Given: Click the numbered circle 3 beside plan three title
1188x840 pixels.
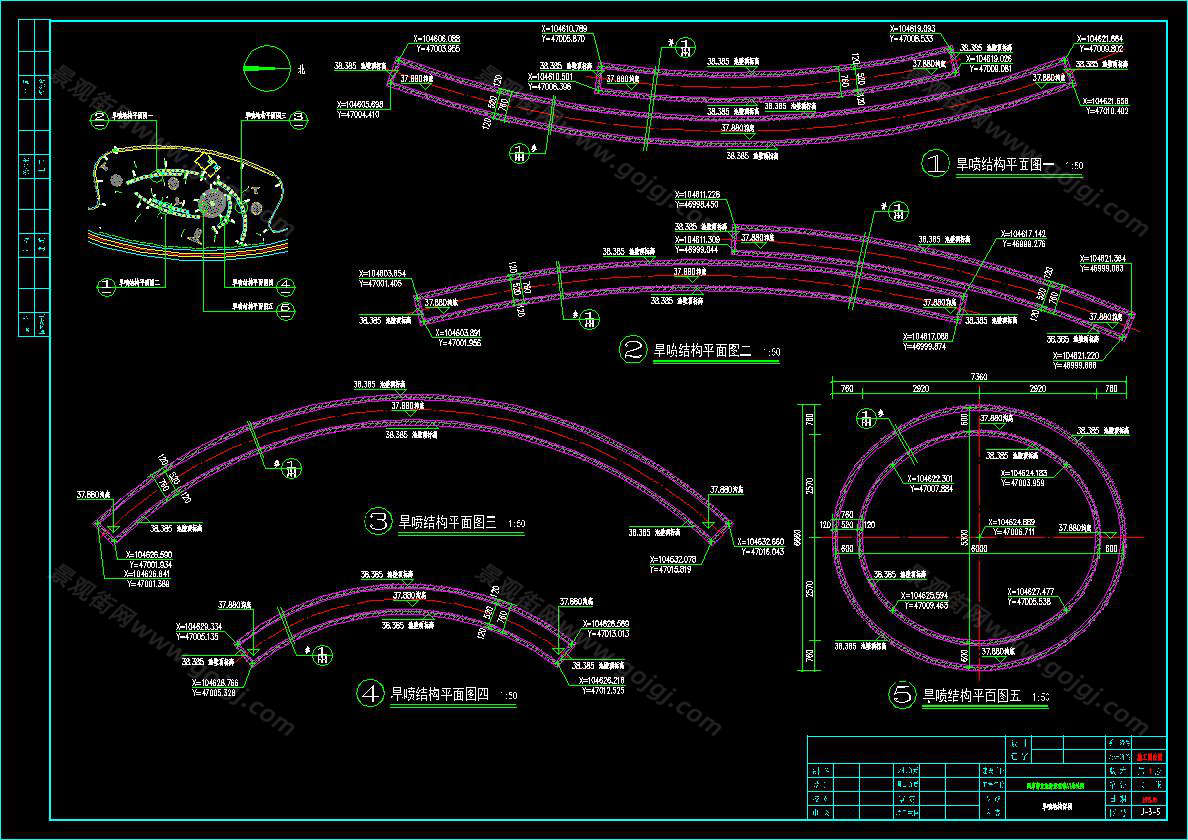Looking at the screenshot, I should (x=379, y=521).
